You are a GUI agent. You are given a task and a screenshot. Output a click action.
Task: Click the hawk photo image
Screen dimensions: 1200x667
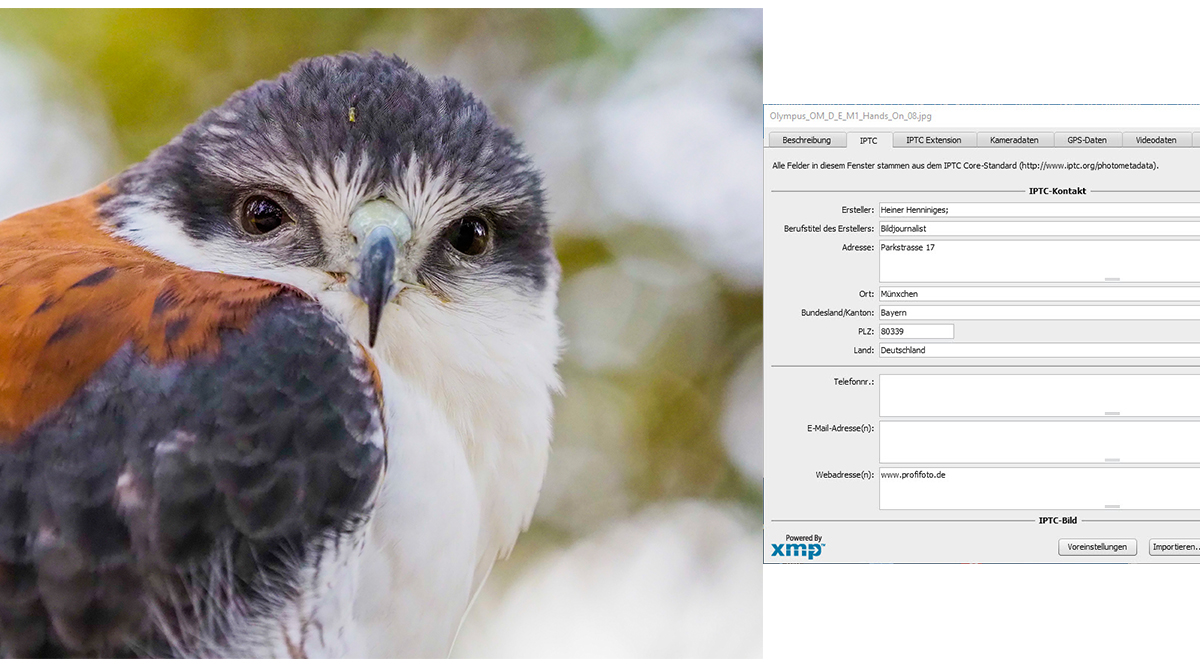tap(381, 333)
